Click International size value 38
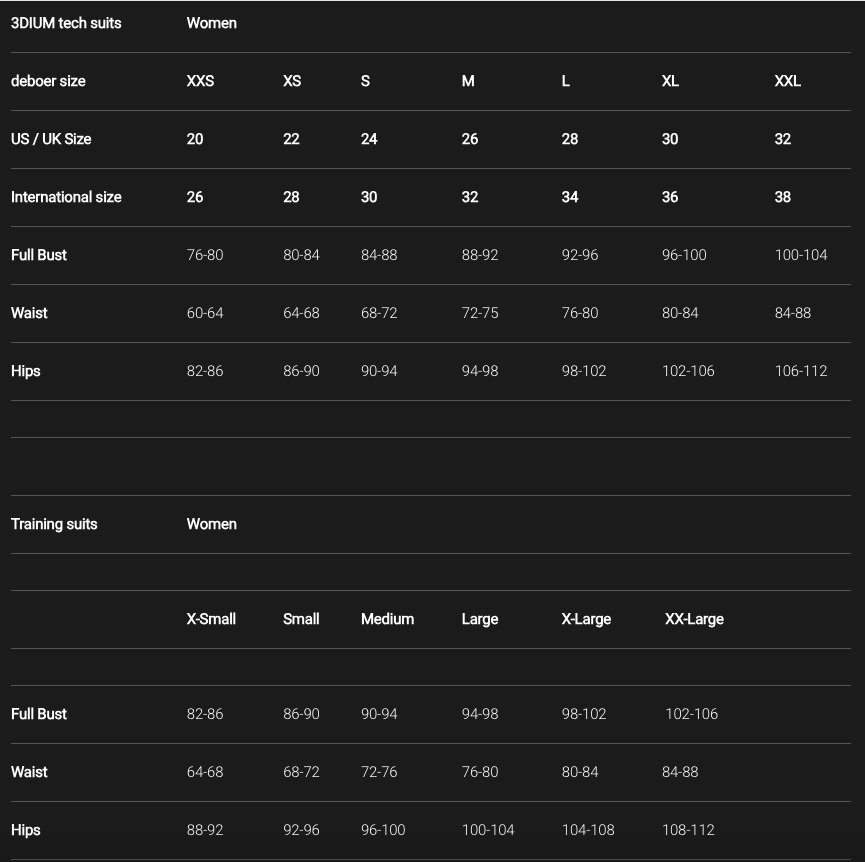The width and height of the screenshot is (865, 862). [x=782, y=197]
